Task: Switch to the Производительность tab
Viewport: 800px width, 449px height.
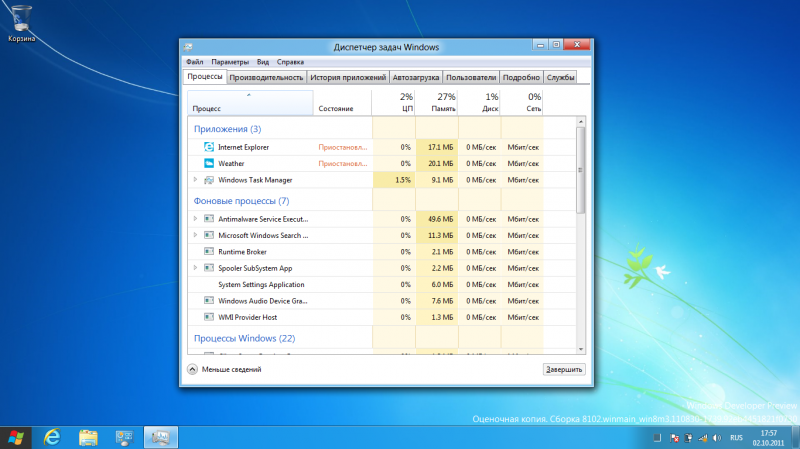Action: pos(266,77)
